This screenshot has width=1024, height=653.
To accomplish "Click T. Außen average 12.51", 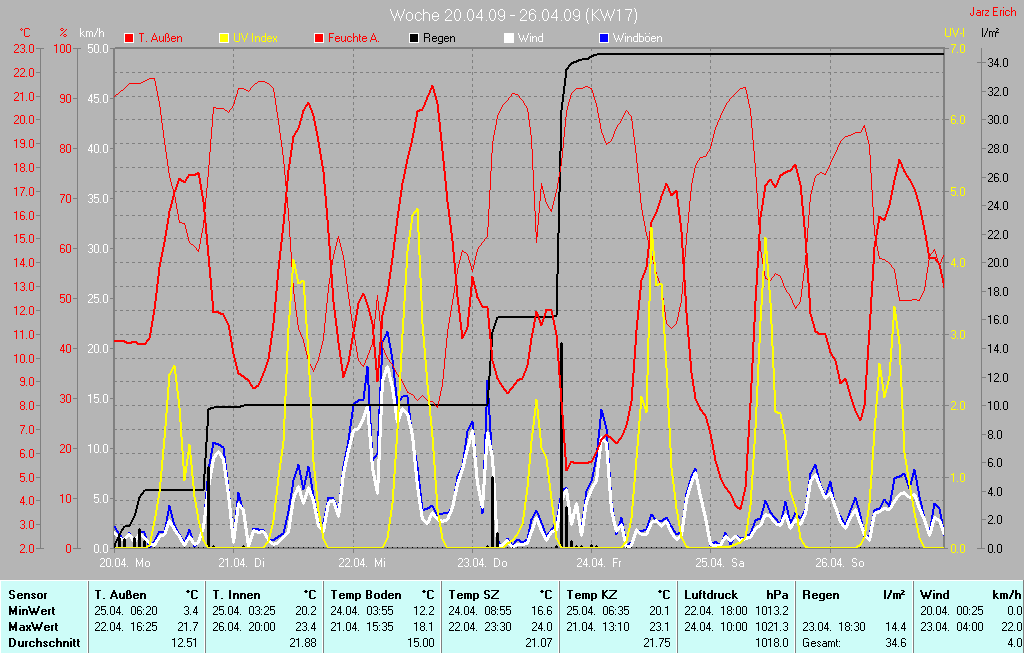I will tap(185, 643).
